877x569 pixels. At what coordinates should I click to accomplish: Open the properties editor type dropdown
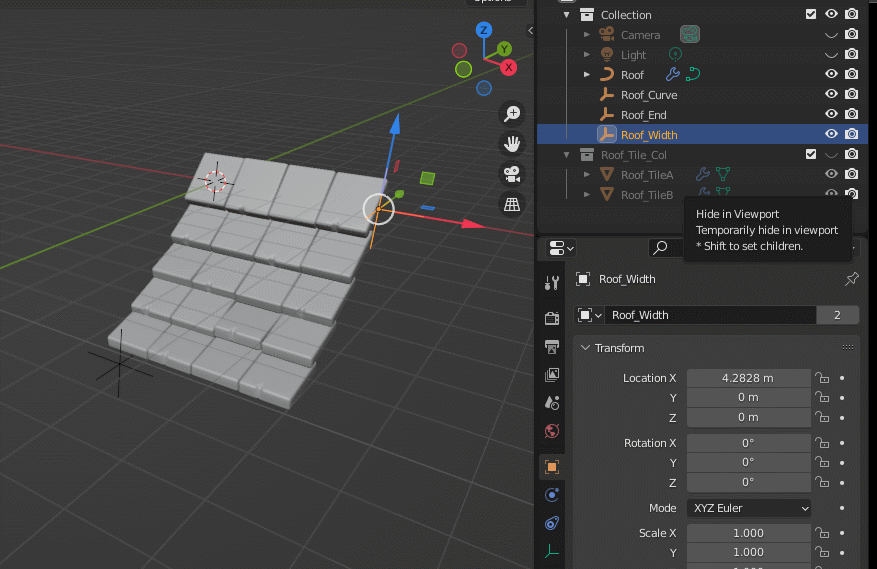[x=562, y=248]
